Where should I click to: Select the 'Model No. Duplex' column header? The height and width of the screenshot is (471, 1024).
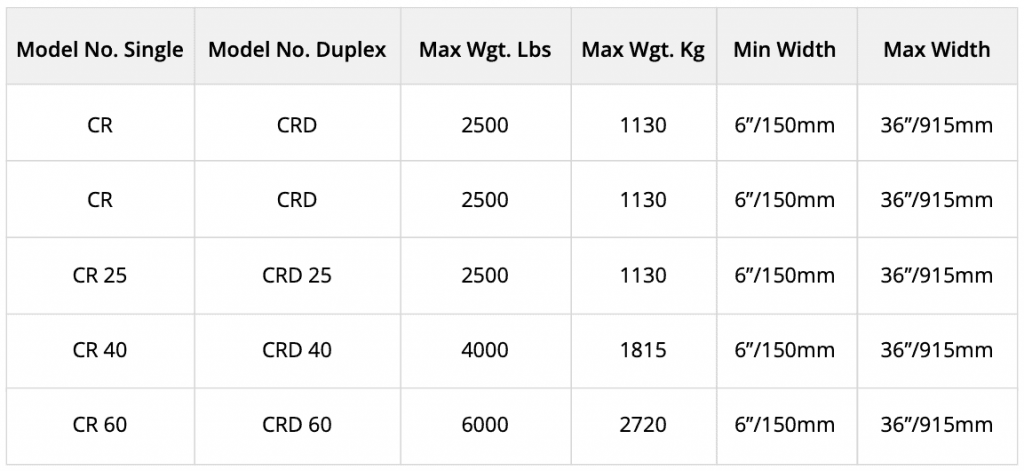pyautogui.click(x=297, y=50)
